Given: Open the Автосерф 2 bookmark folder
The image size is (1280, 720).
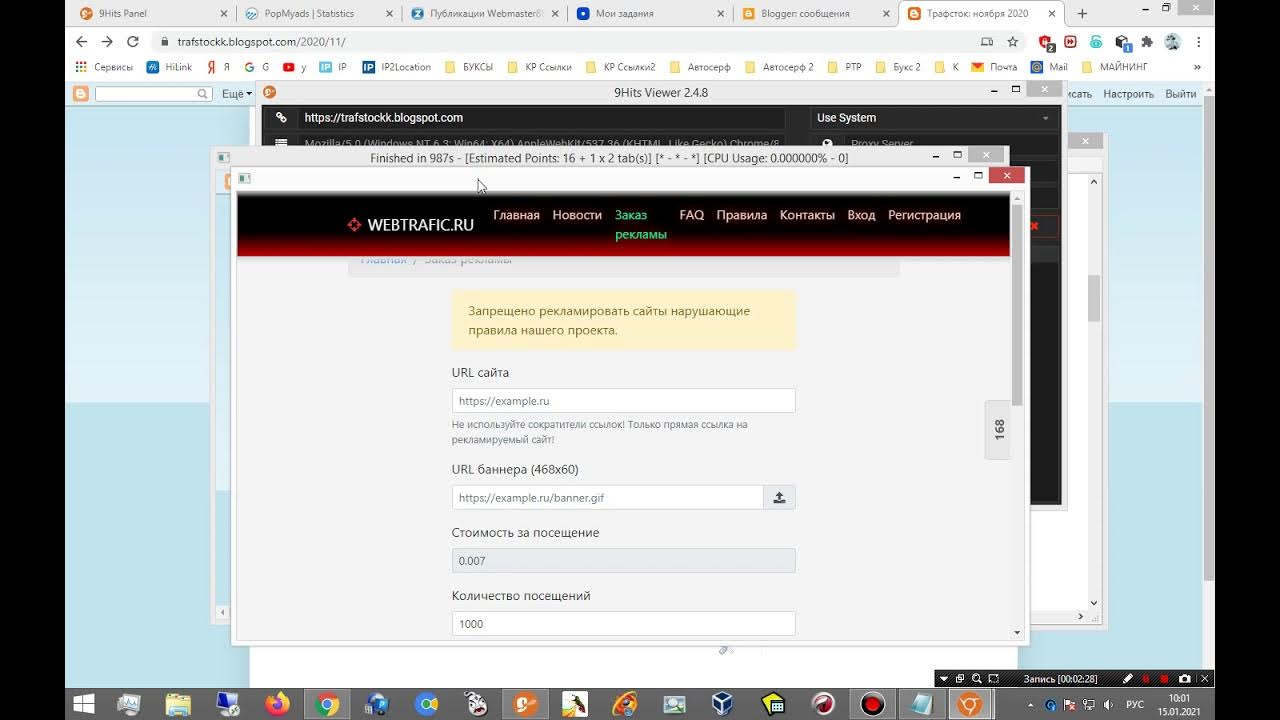Looking at the screenshot, I should click(778, 67).
